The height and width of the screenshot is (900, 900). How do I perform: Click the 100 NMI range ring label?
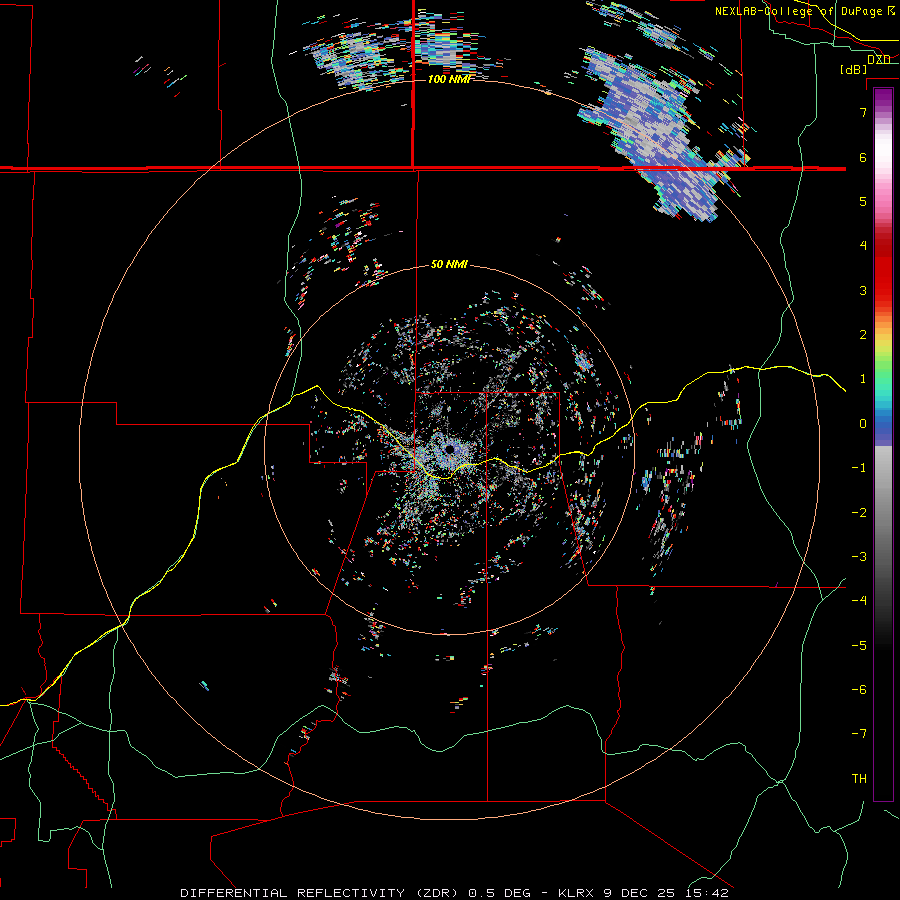[x=449, y=79]
